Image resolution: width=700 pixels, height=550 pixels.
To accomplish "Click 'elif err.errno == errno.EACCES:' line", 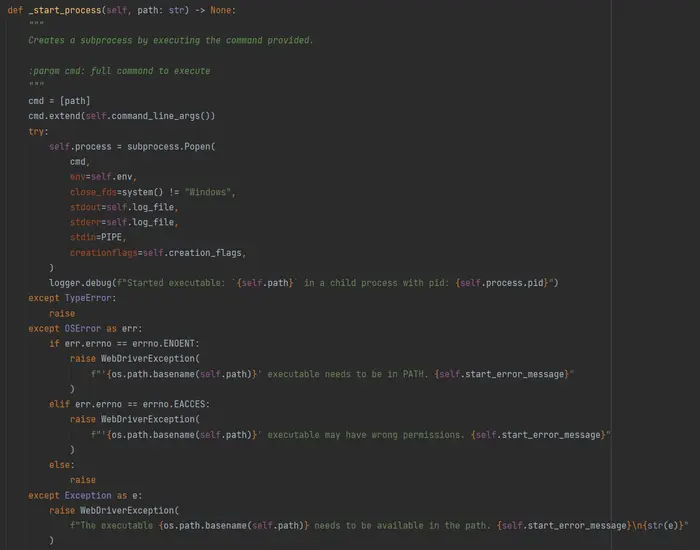I will [x=129, y=404].
